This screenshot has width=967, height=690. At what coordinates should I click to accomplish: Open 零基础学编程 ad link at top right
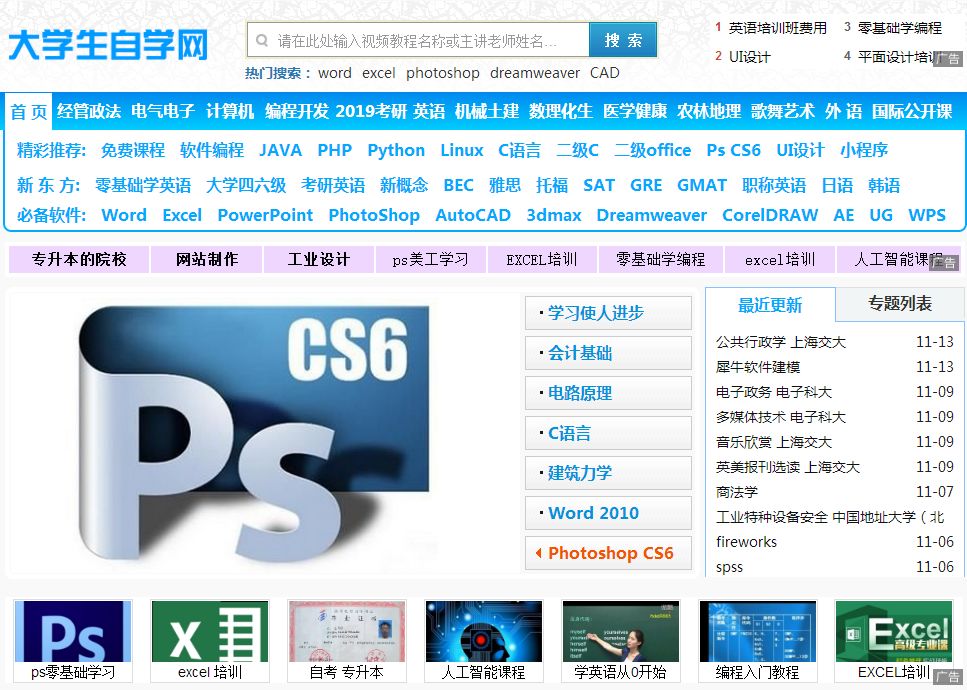click(x=899, y=28)
